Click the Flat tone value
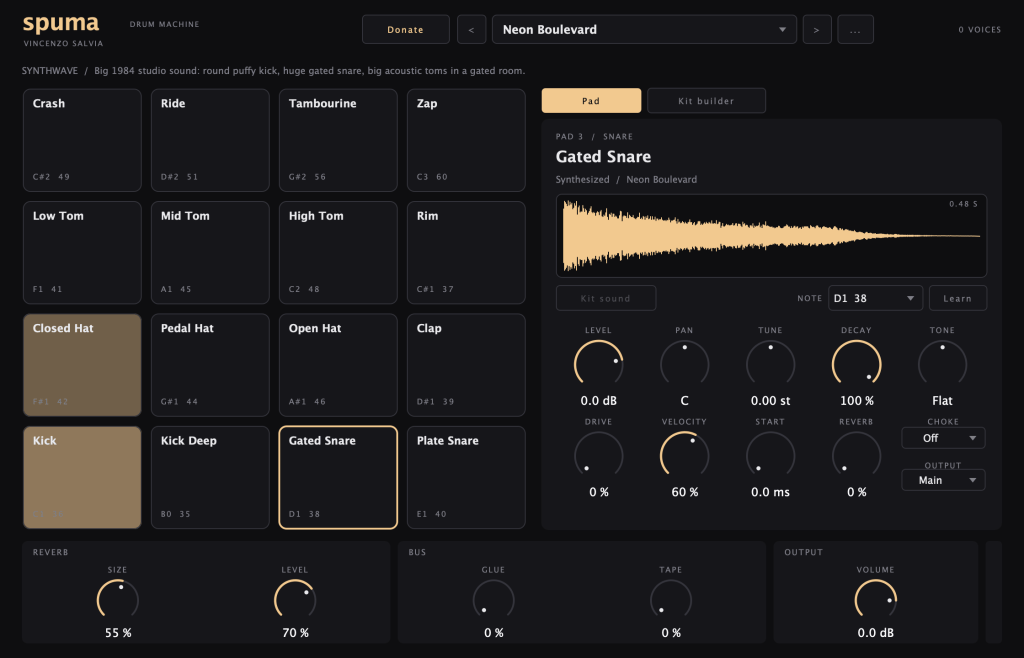The width and height of the screenshot is (1024, 658). [942, 400]
